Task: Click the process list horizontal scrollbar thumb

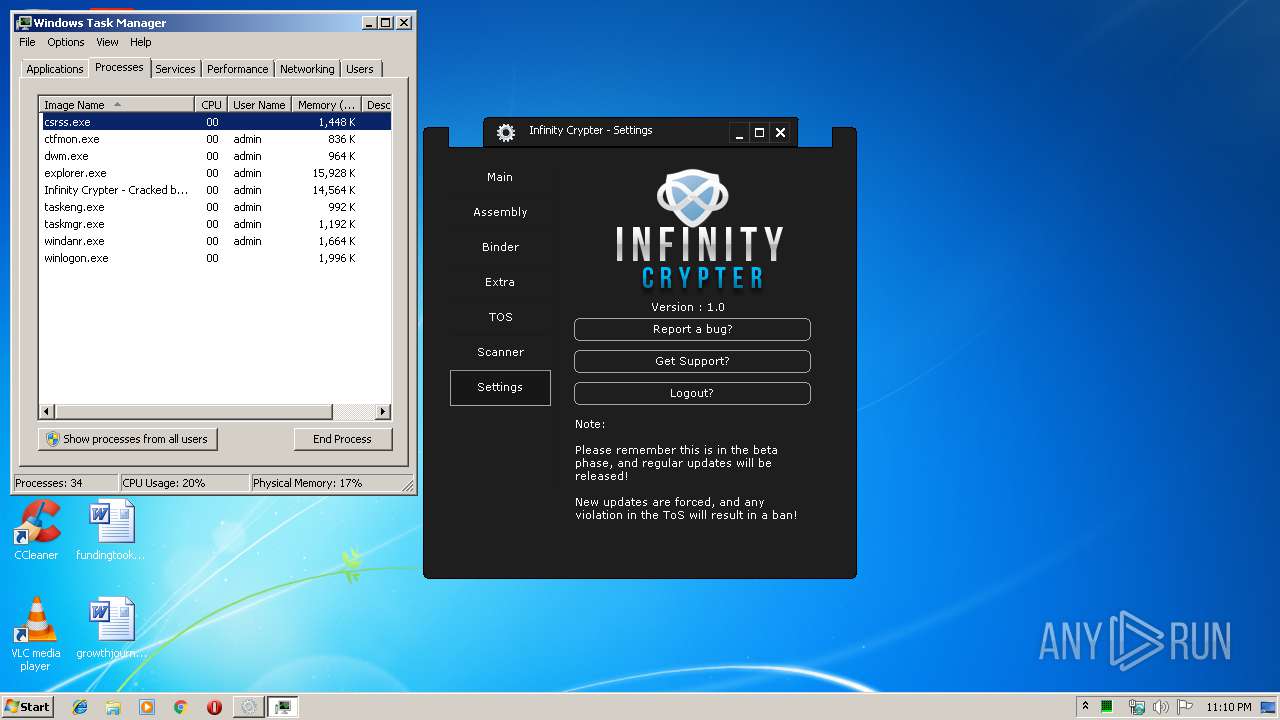Action: [193, 412]
